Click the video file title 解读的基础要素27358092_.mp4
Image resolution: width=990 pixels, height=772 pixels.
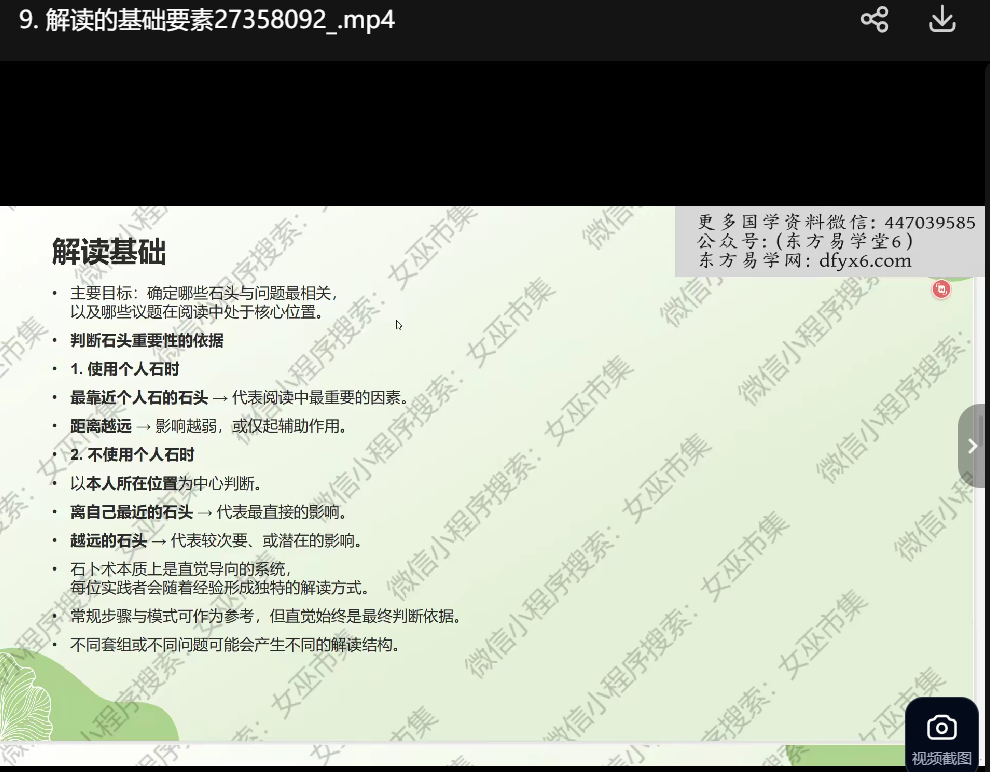[x=207, y=20]
